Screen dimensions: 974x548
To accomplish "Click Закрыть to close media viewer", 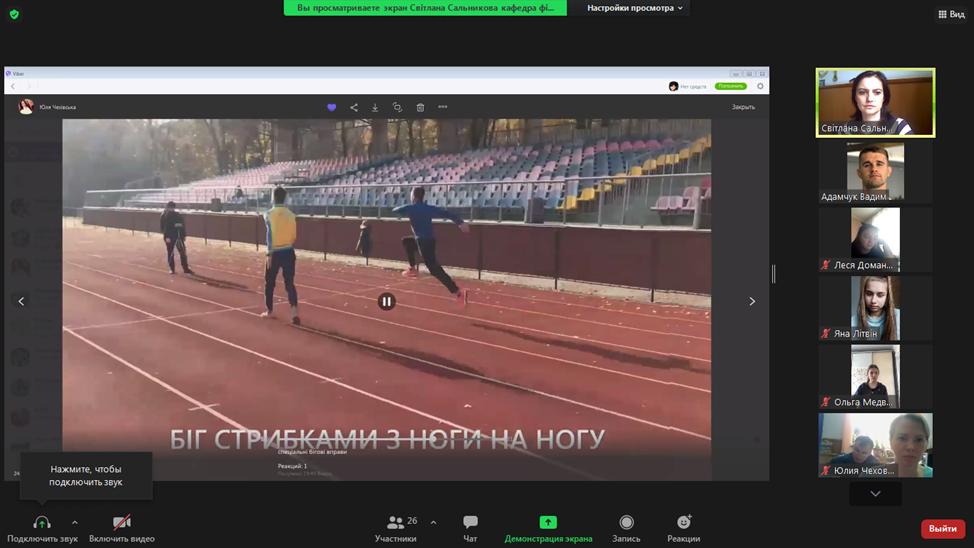I will pos(743,107).
